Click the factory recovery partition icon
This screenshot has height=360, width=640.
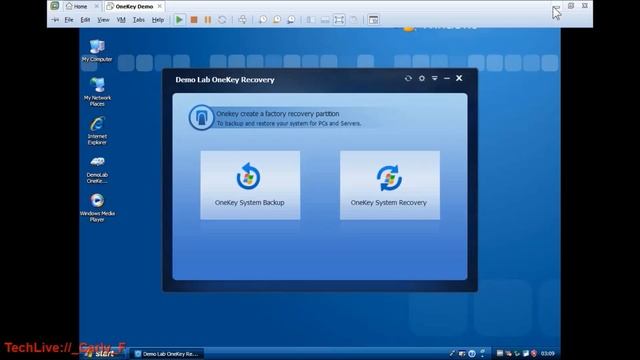201,118
